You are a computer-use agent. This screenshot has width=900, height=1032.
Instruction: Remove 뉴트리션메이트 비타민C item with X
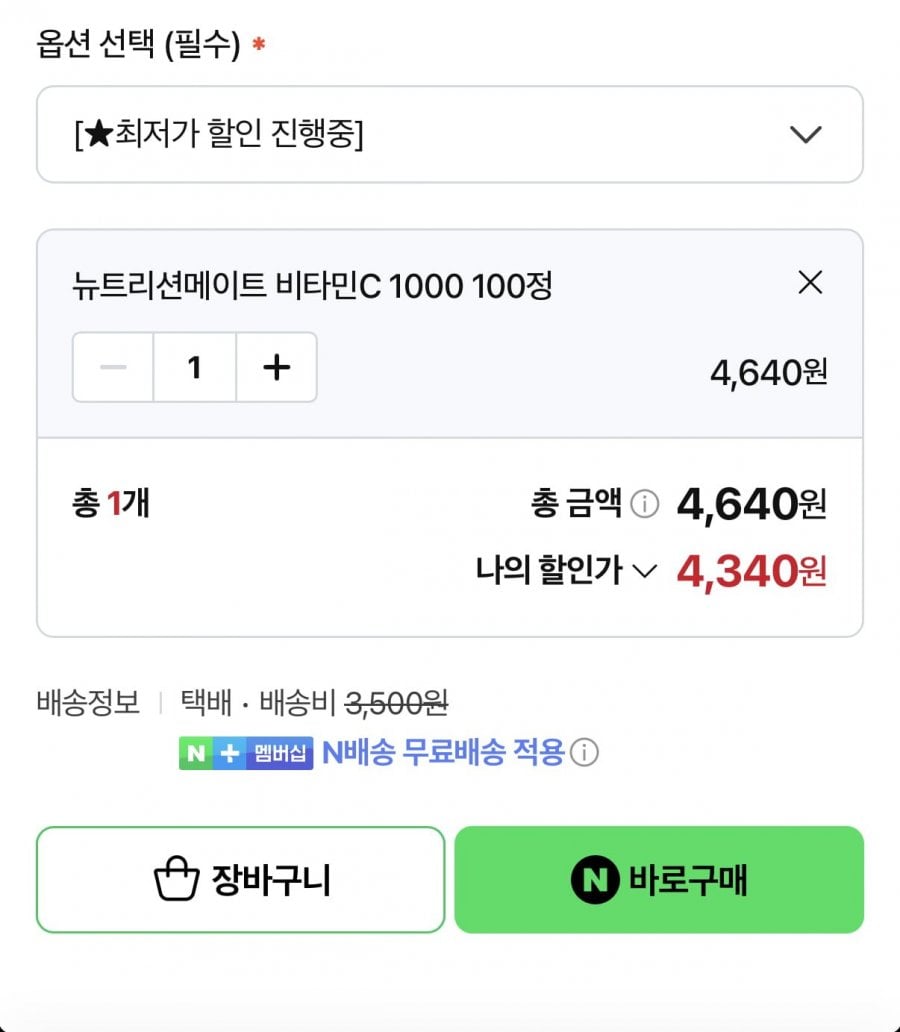tap(810, 283)
